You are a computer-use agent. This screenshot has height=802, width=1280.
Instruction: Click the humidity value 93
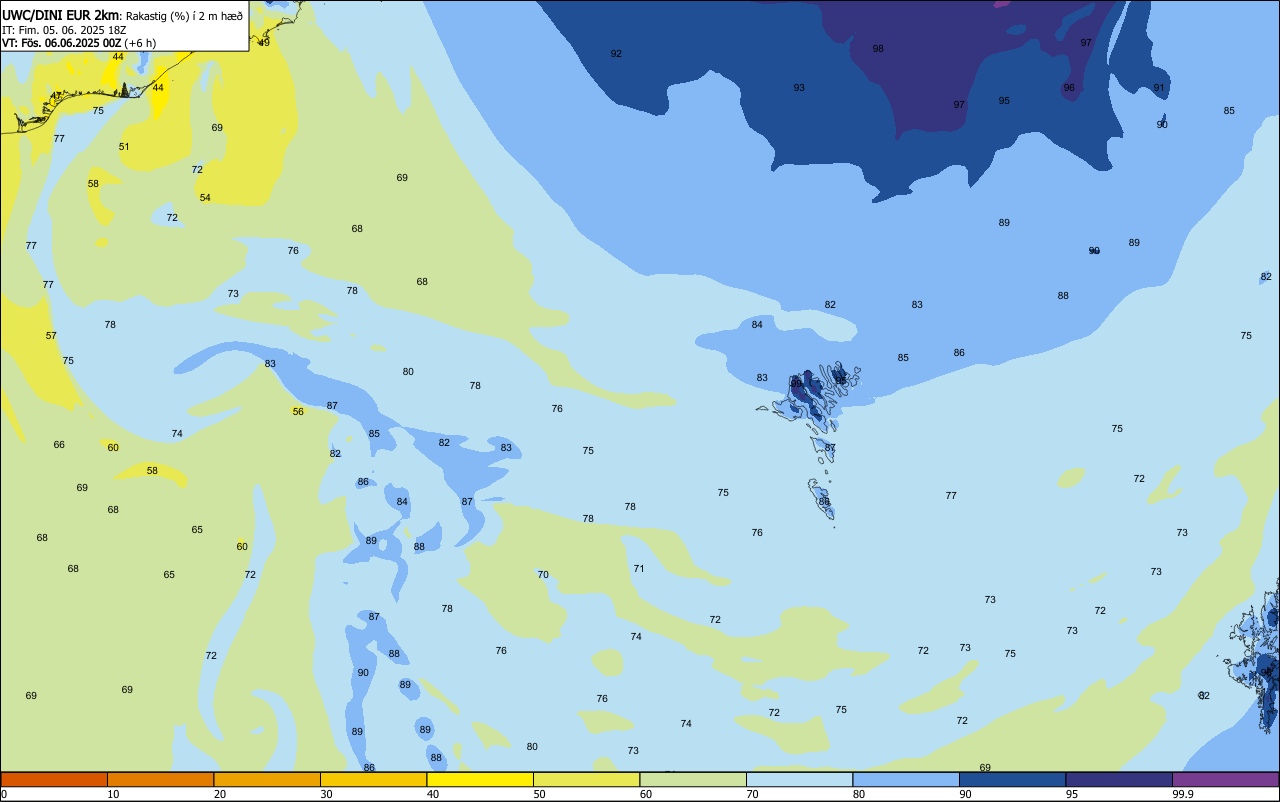tap(799, 88)
